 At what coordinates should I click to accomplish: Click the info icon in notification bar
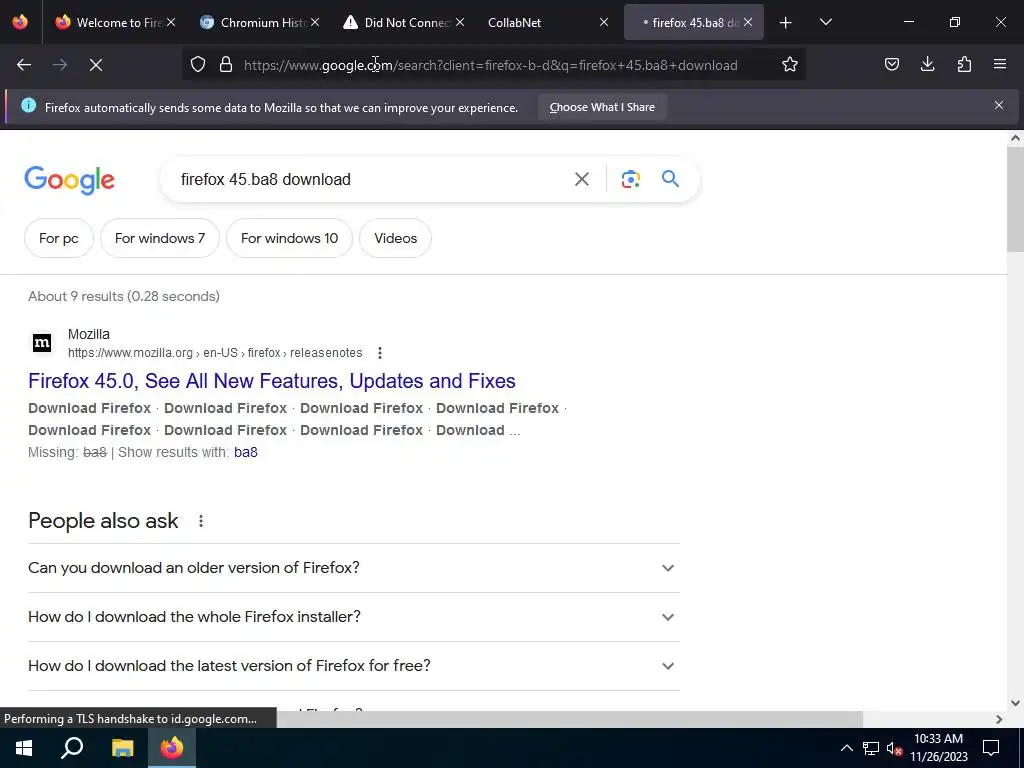[x=28, y=105]
